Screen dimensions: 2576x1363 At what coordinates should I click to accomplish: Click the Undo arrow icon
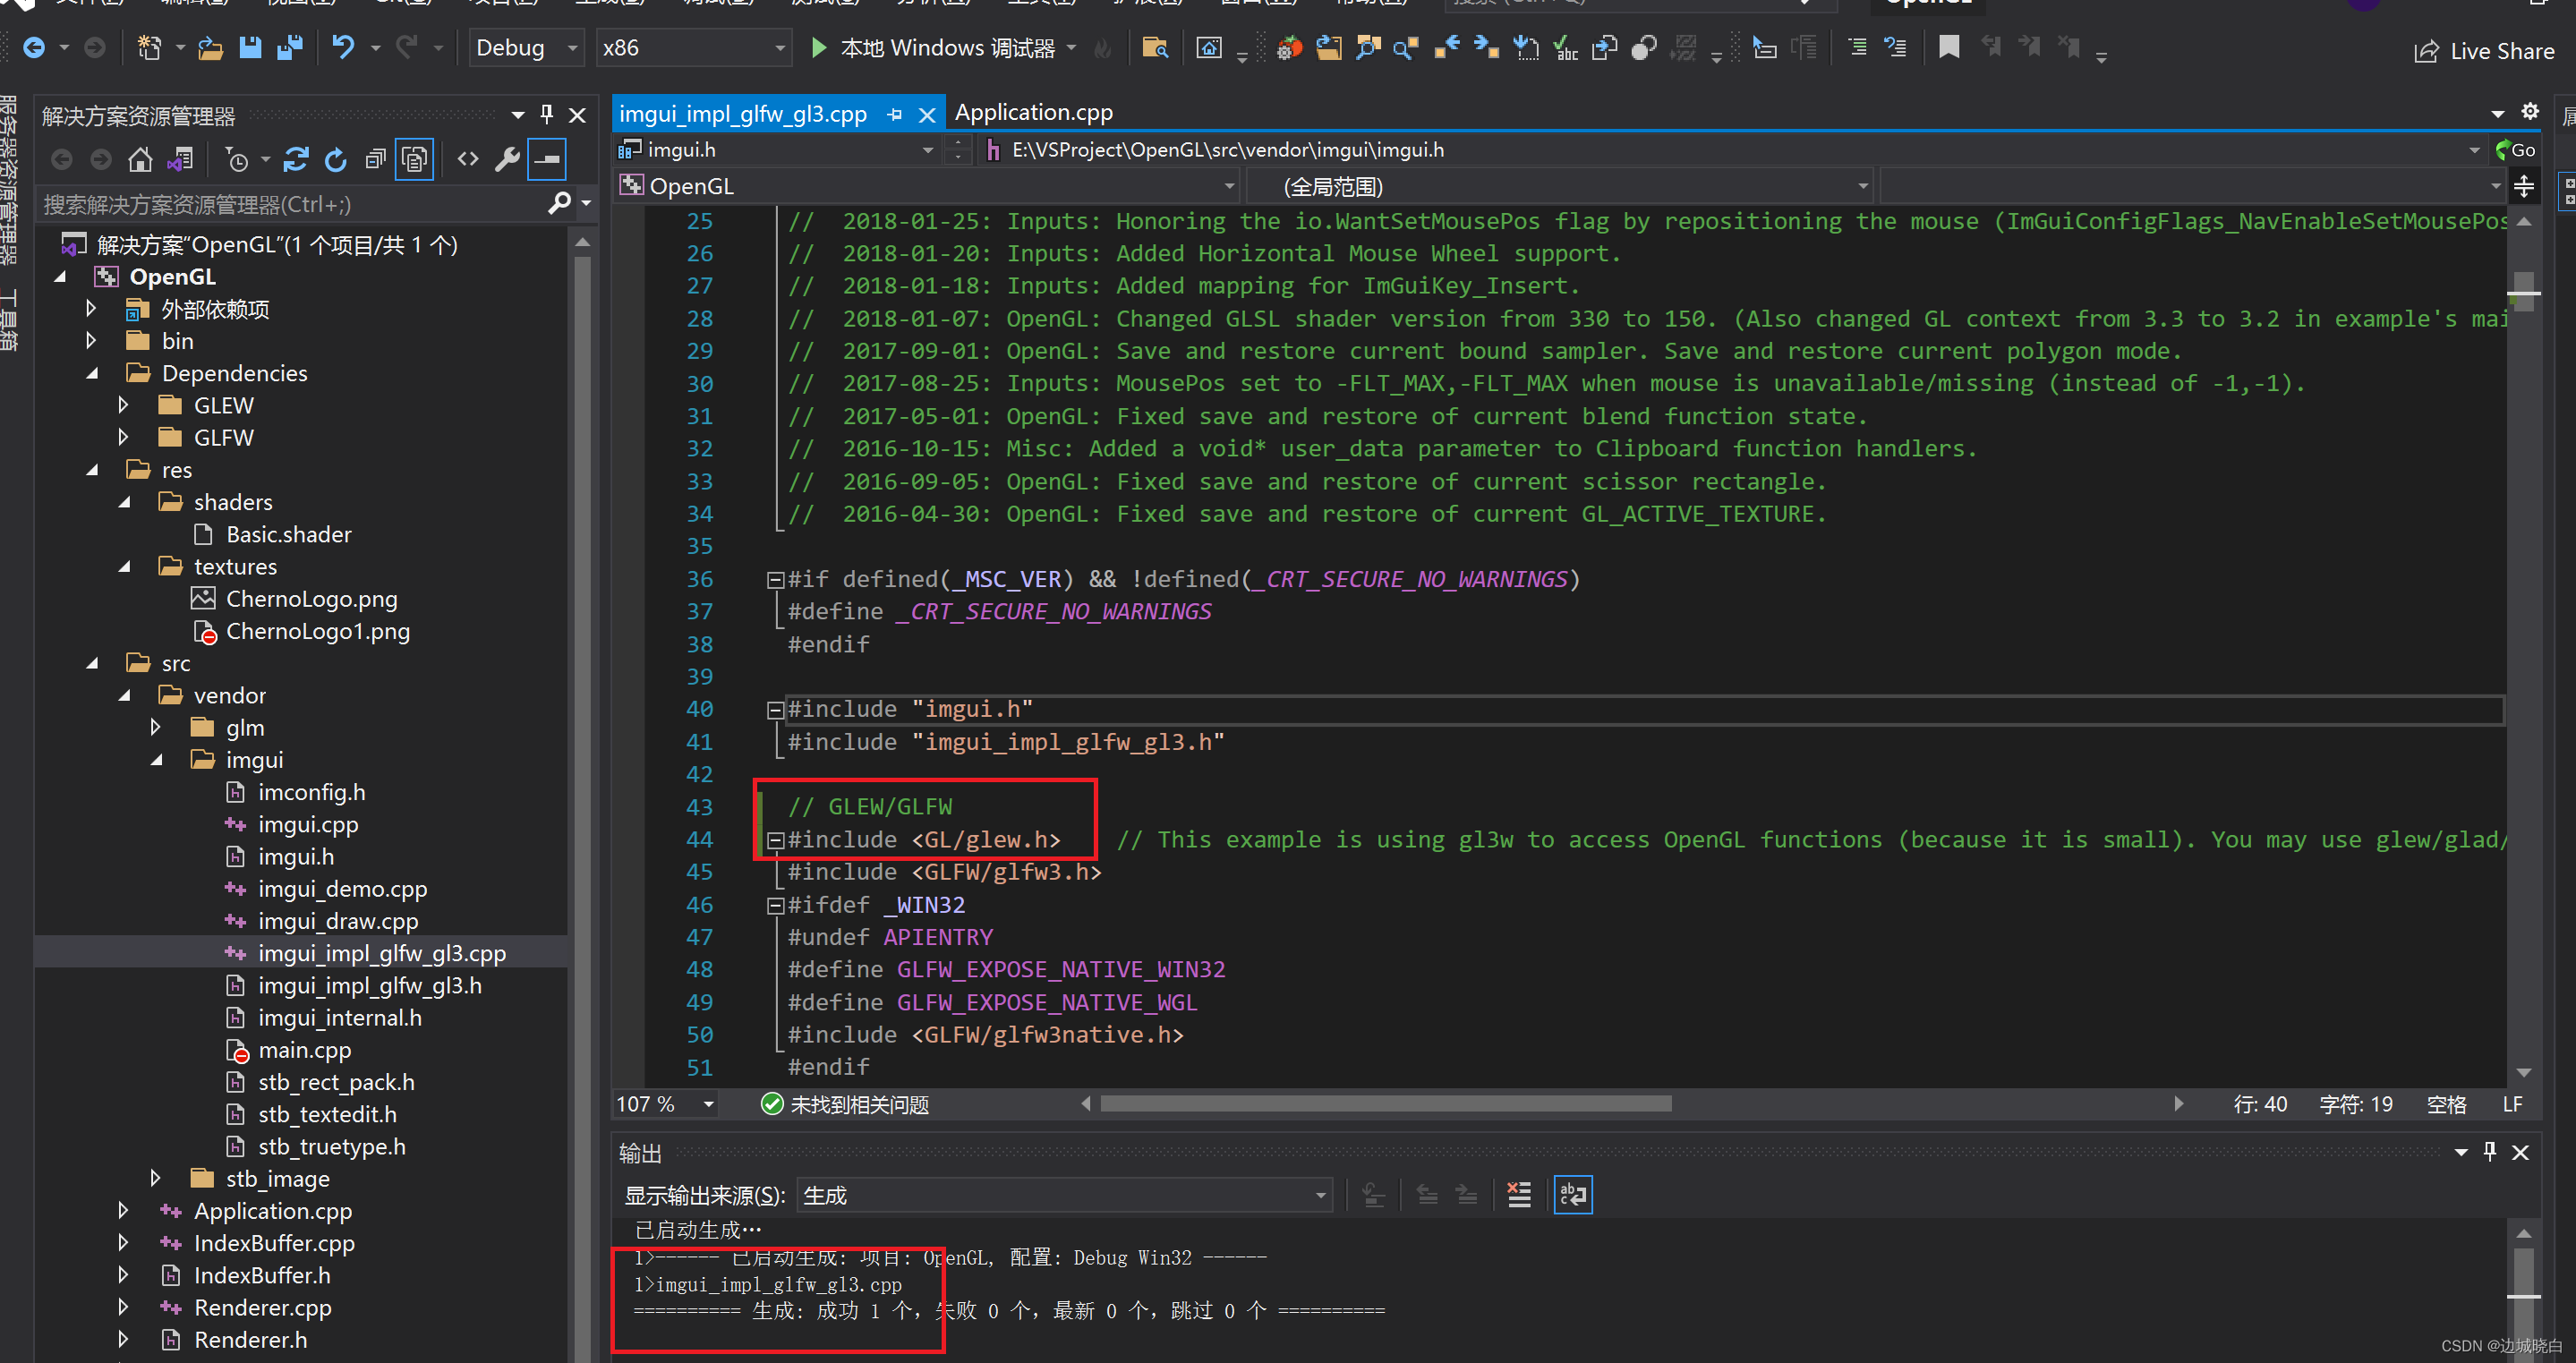(343, 47)
